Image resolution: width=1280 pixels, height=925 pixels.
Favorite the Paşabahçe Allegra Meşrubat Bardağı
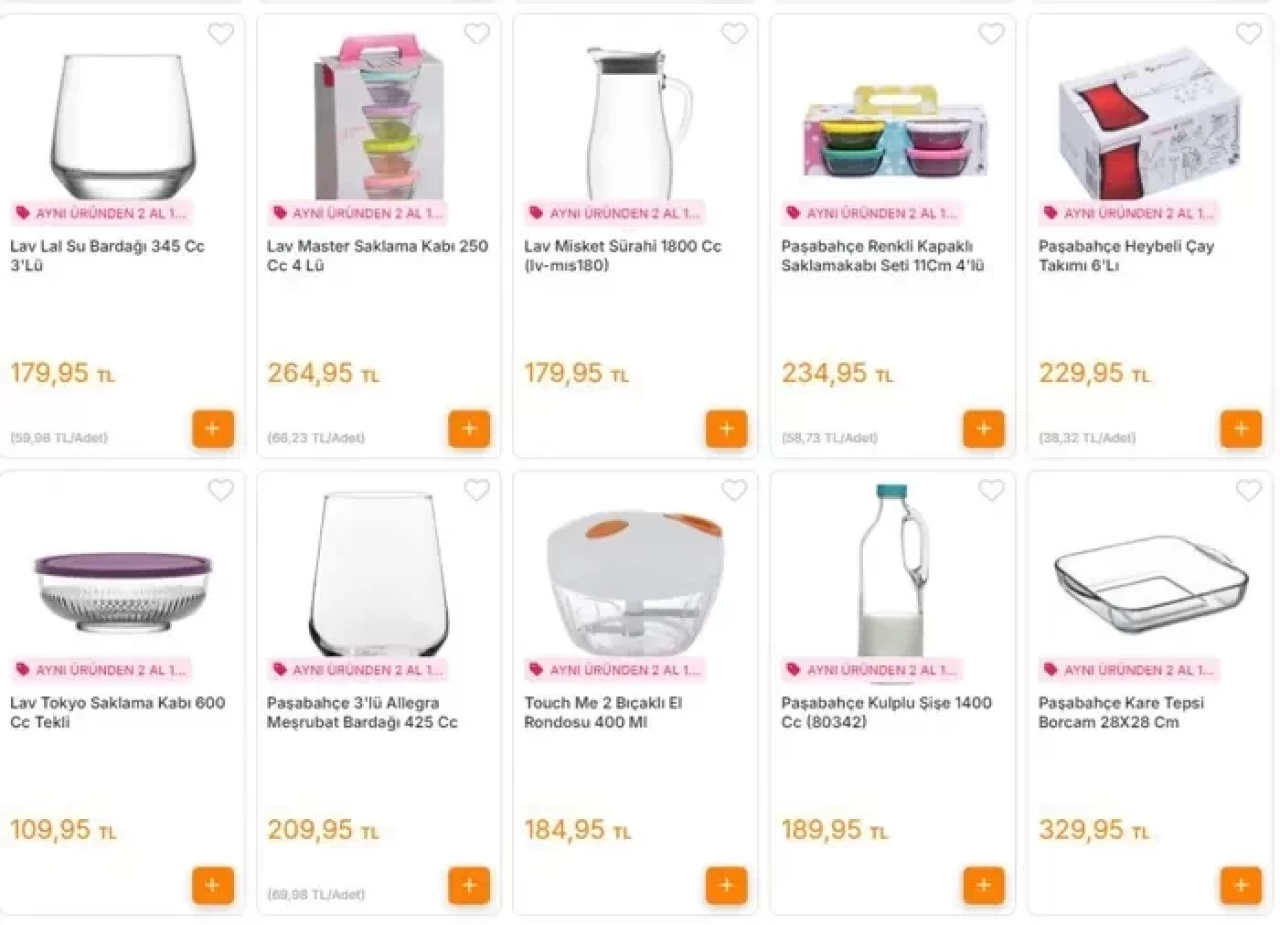pos(477,490)
